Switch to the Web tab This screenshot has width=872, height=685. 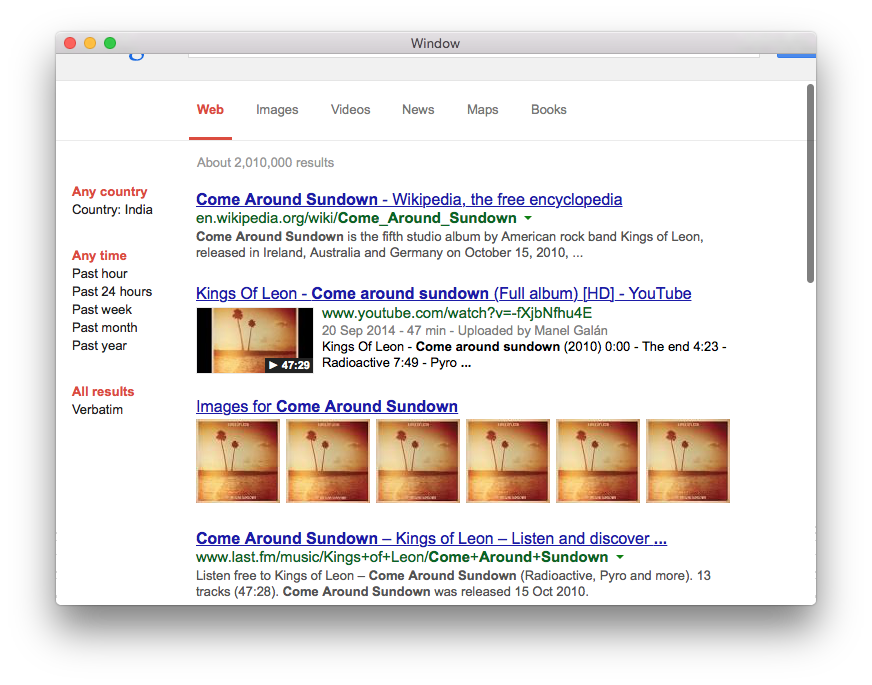pyautogui.click(x=210, y=110)
